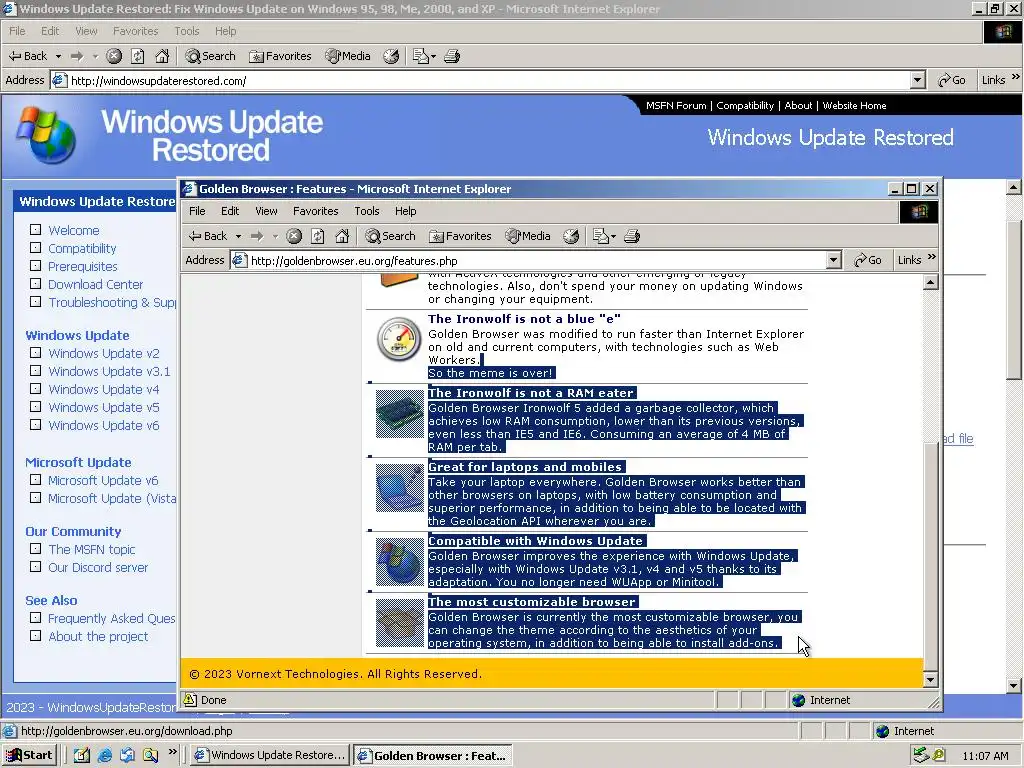Refresh the Golden Browser features page

point(317,236)
